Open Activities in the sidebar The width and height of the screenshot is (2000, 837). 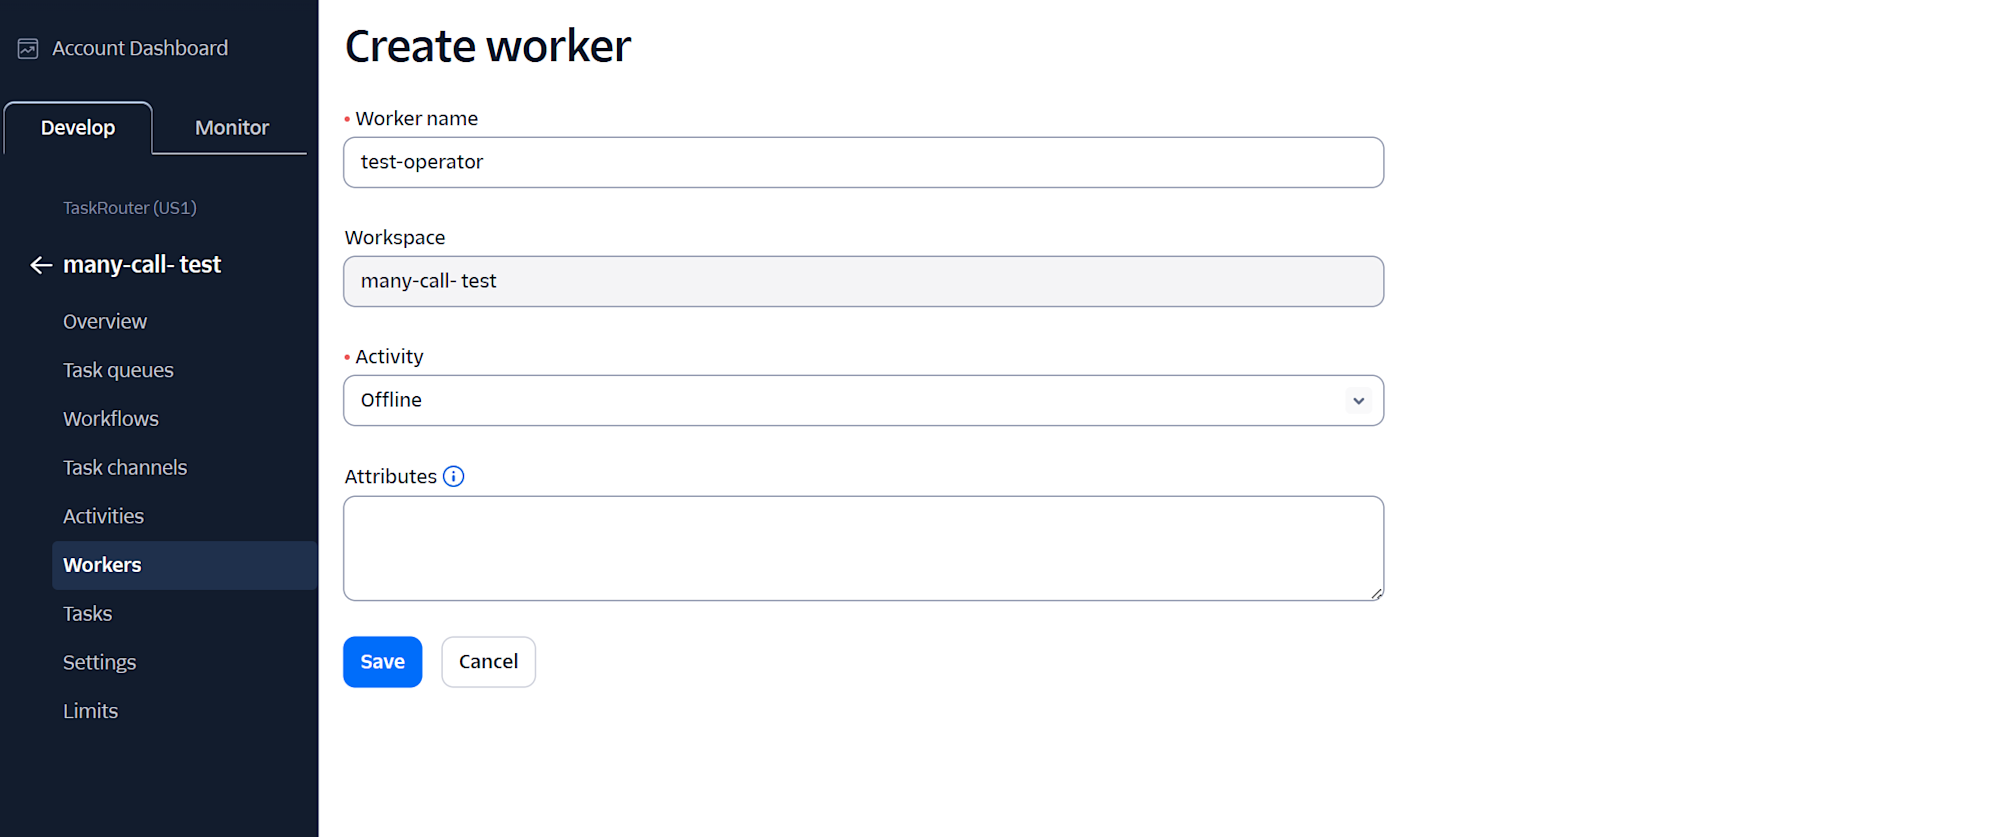tap(103, 516)
